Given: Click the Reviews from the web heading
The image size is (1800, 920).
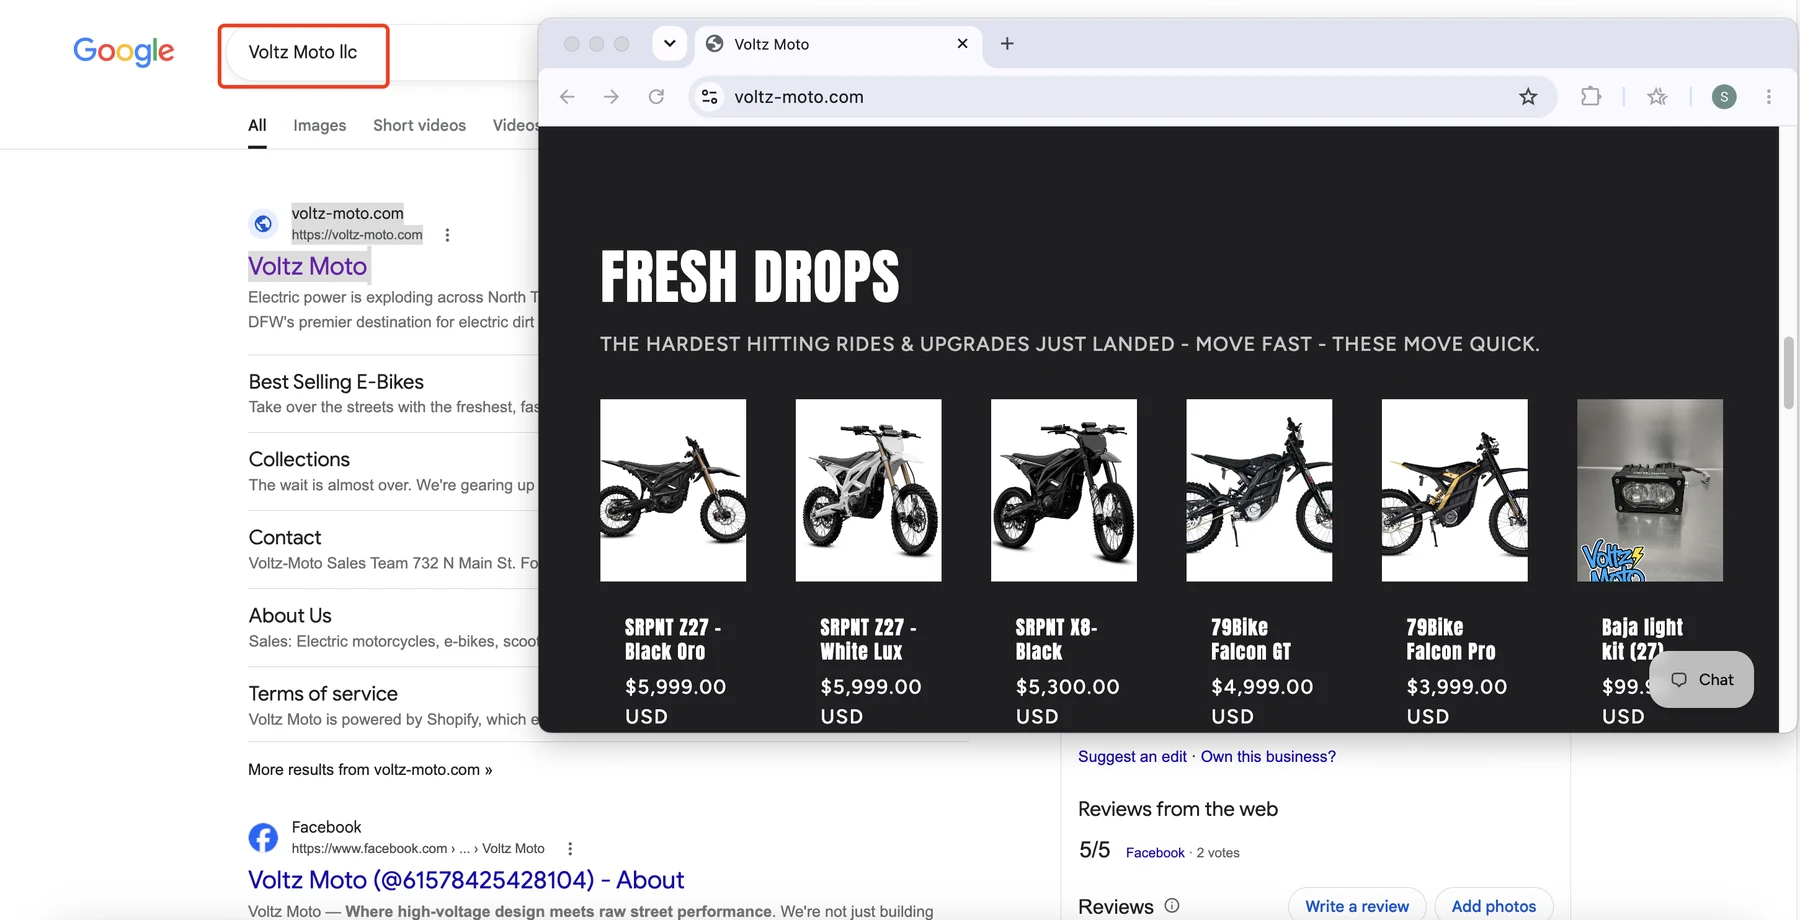Looking at the screenshot, I should coord(1178,809).
